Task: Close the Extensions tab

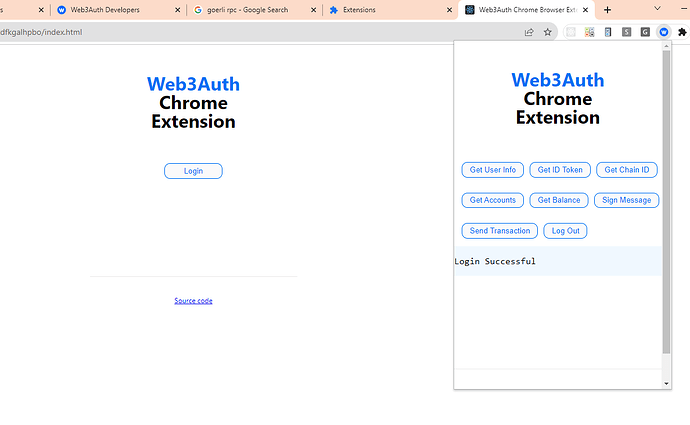Action: coord(449,10)
